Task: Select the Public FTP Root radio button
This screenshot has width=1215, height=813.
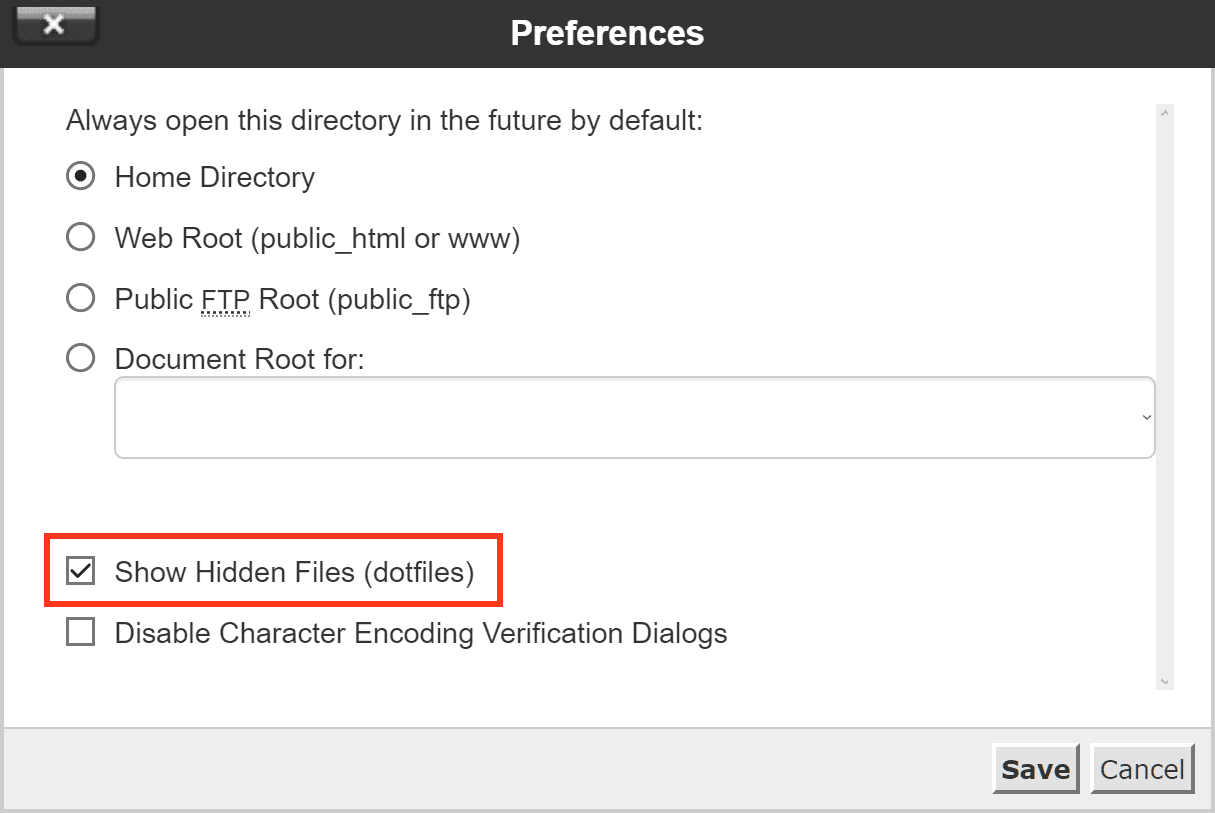Action: click(80, 298)
